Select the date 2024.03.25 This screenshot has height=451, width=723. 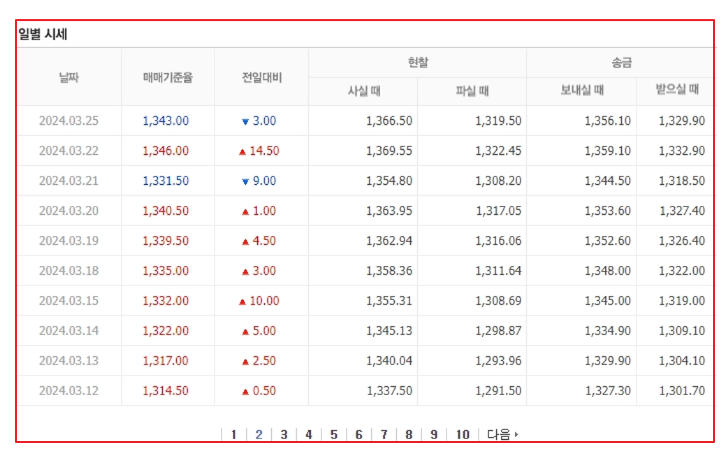point(69,121)
